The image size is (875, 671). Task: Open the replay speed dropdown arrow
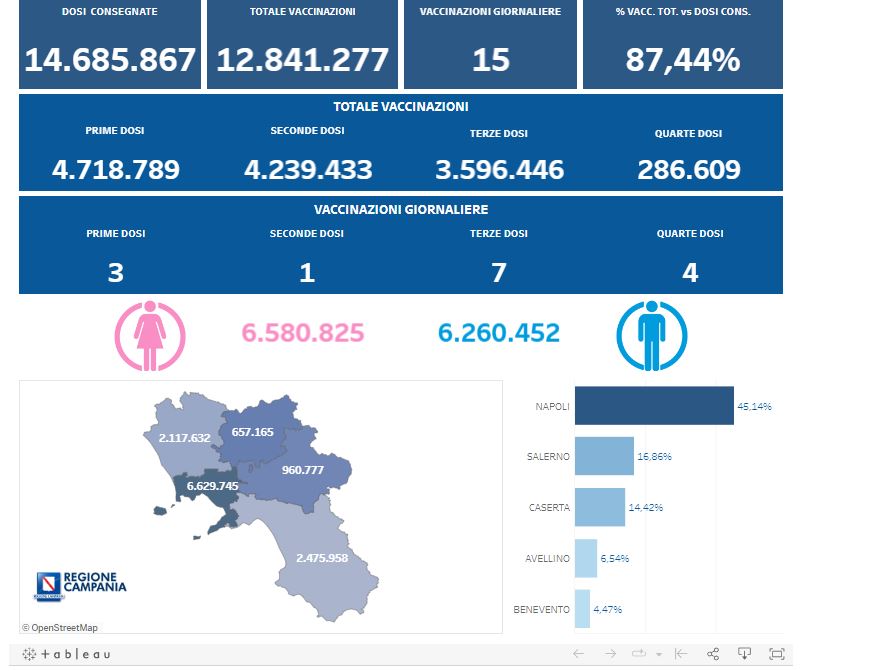pos(659,654)
